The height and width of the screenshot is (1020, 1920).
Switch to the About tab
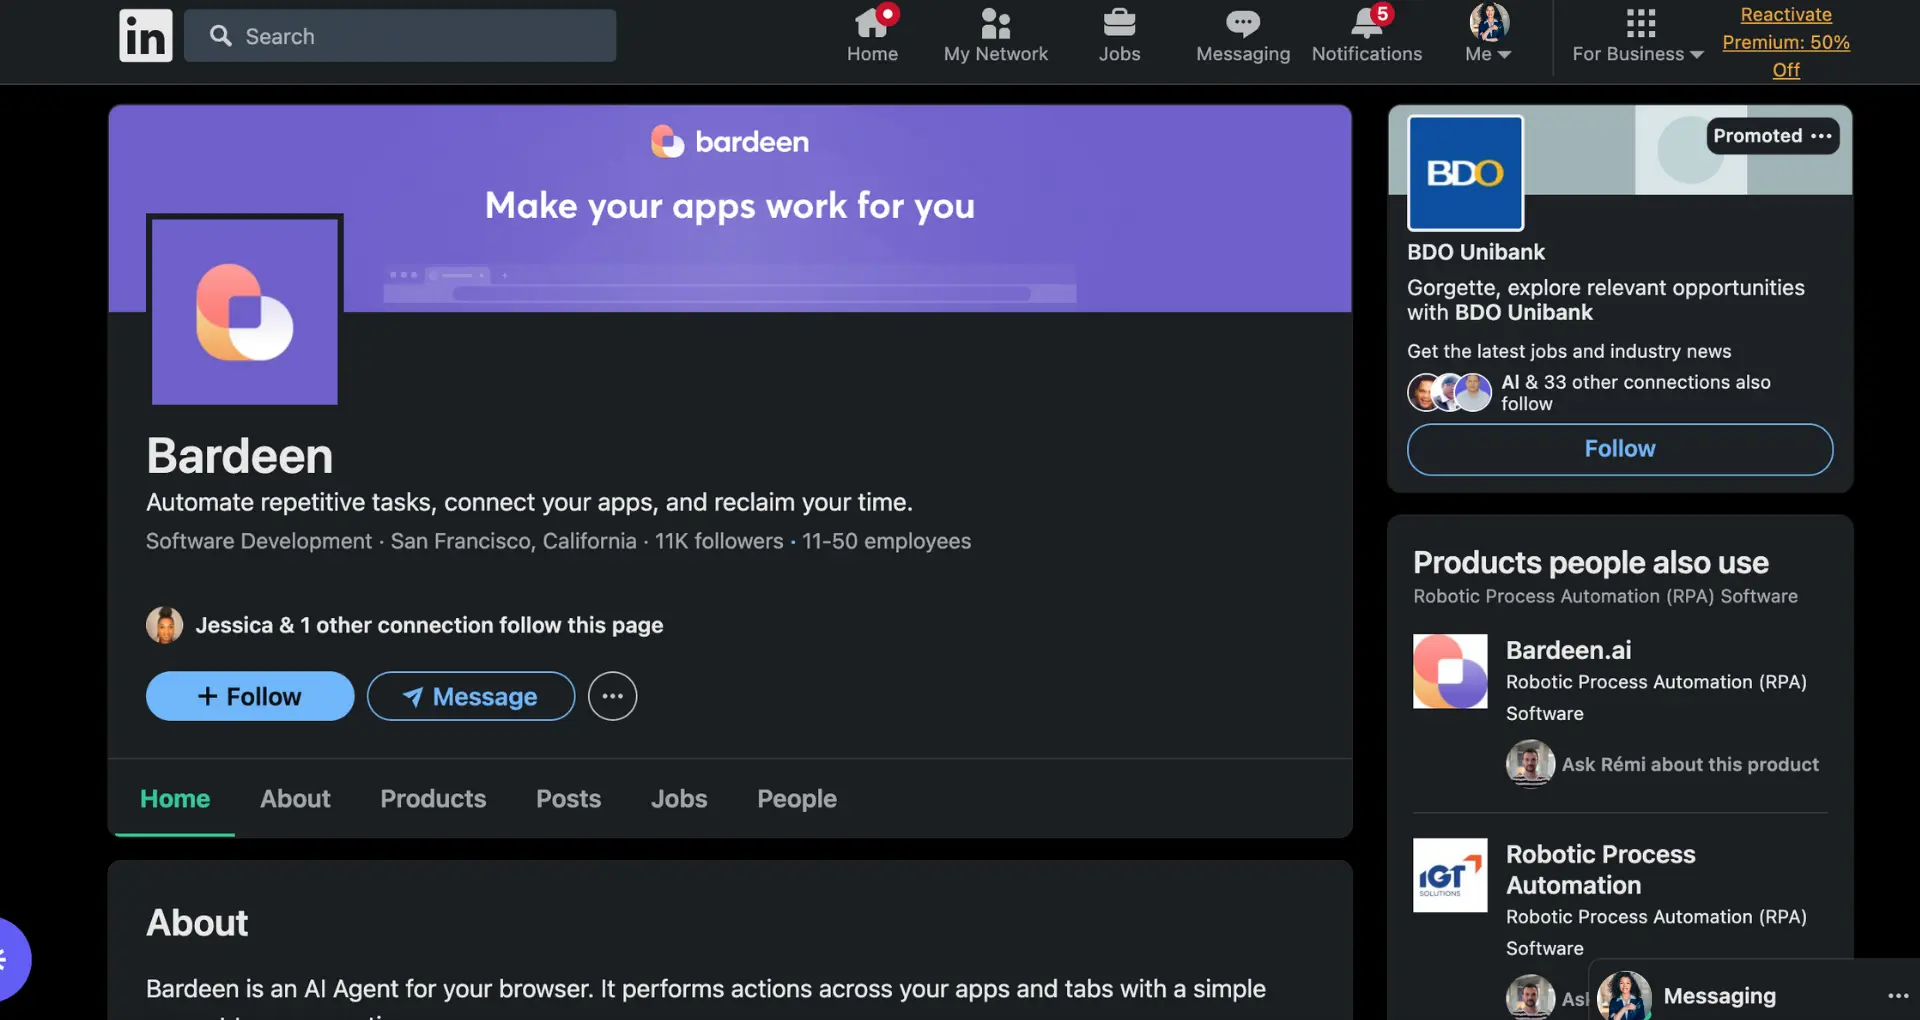(295, 799)
